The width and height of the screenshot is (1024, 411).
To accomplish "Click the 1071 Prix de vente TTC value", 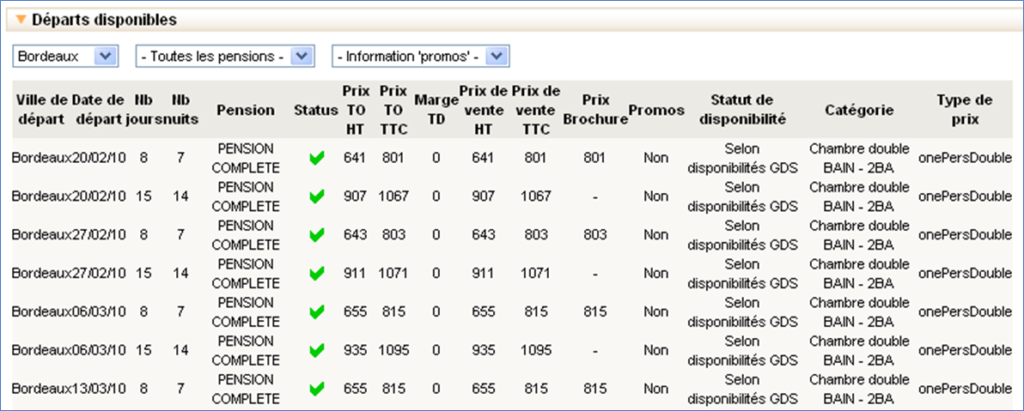I will coord(535,273).
